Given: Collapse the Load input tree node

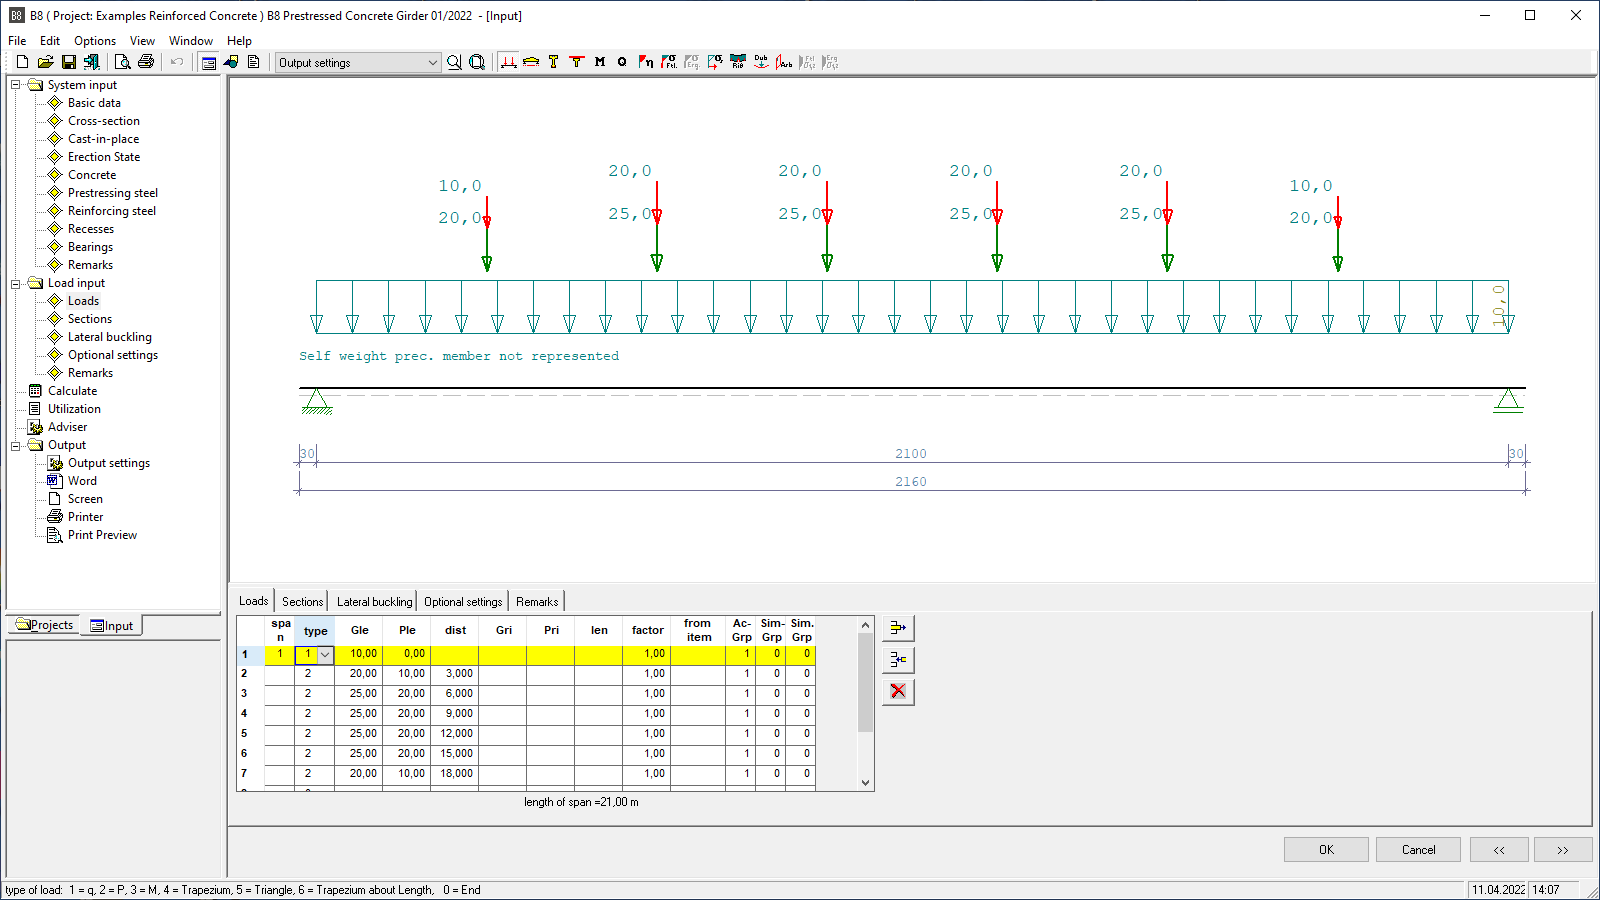Looking at the screenshot, I should tap(16, 283).
